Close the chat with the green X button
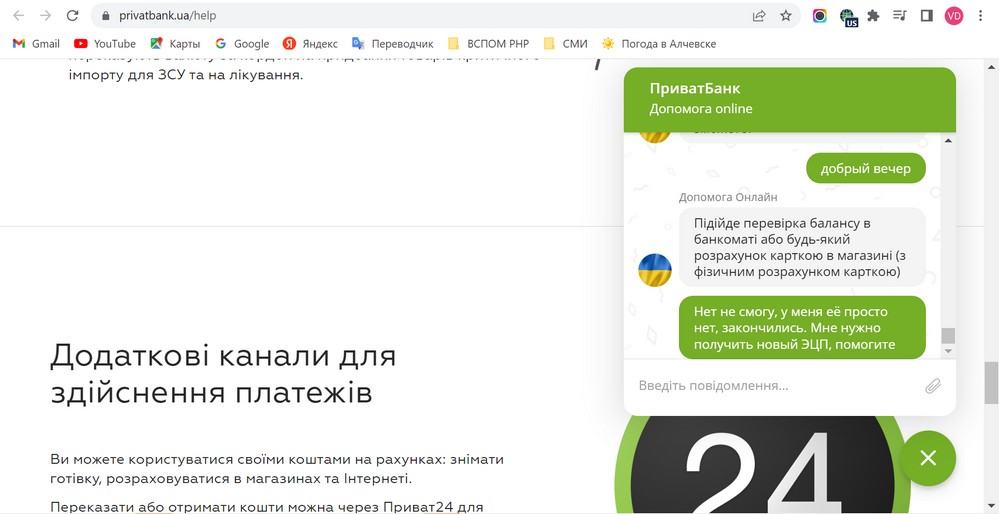The height and width of the screenshot is (514, 999). pos(928,458)
